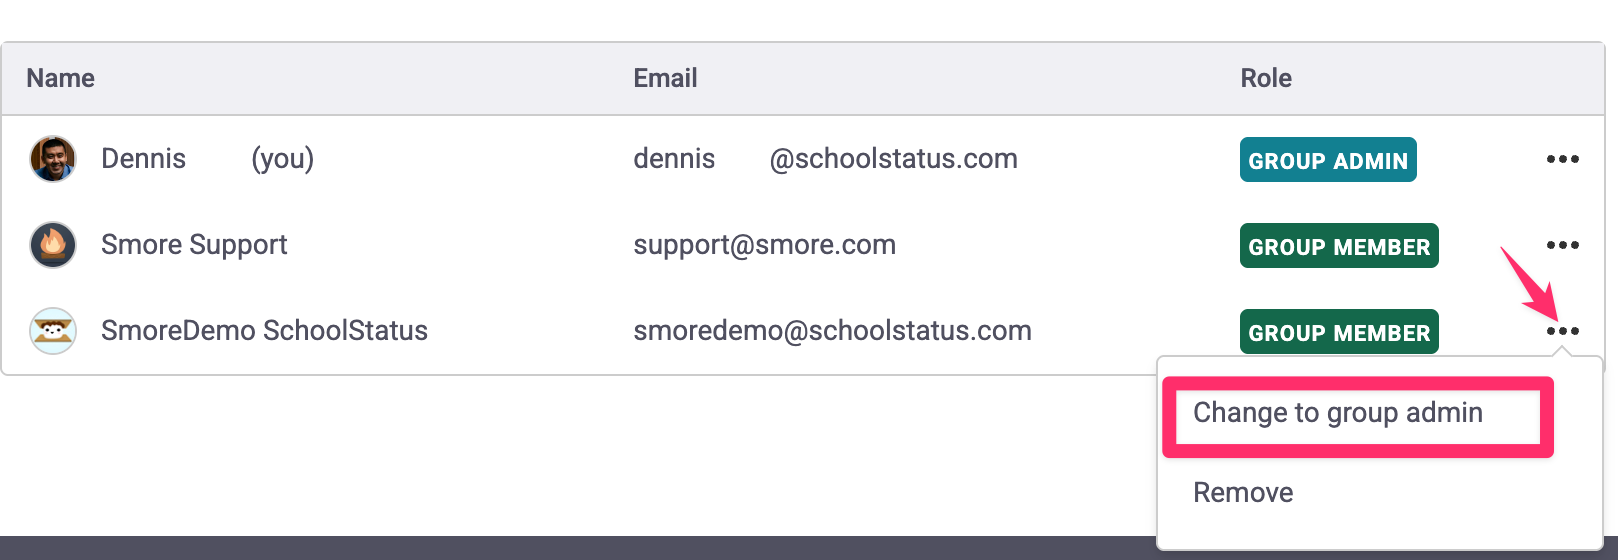
Task: Click SmoreDemo SchoolStatus's GROUP MEMBER badge
Action: click(x=1339, y=332)
